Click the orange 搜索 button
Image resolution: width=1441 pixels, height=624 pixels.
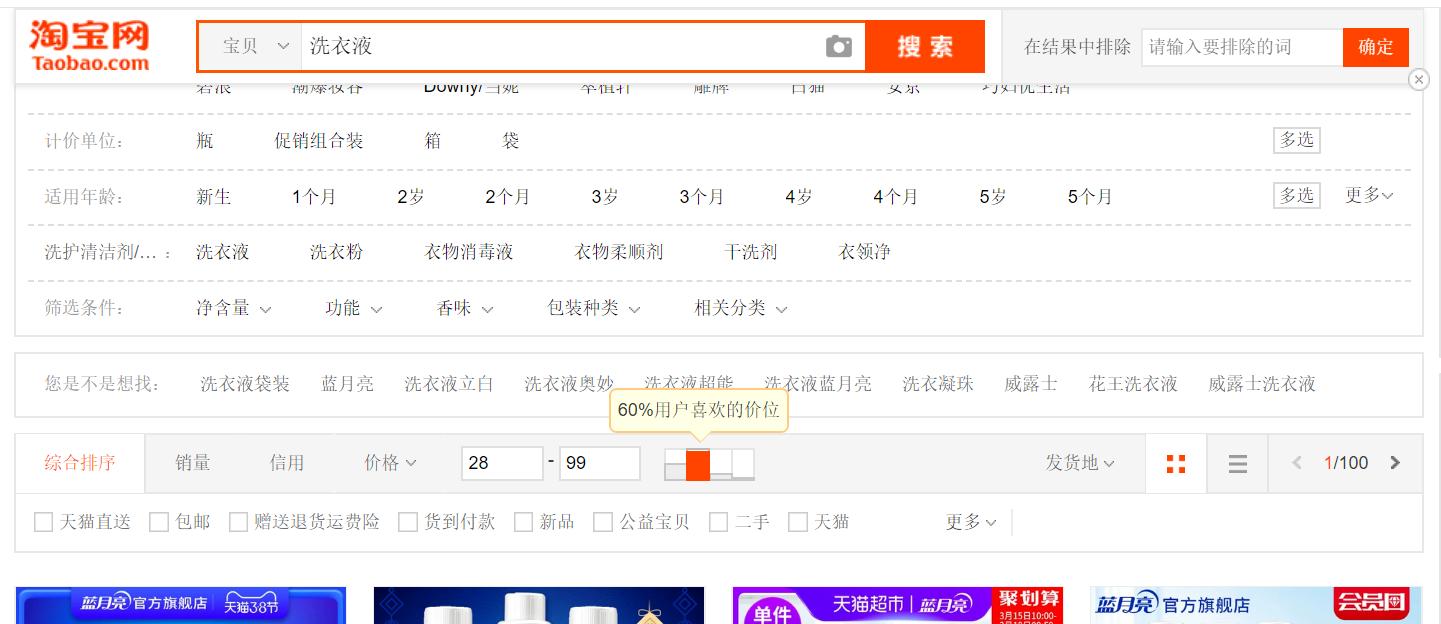click(925, 46)
